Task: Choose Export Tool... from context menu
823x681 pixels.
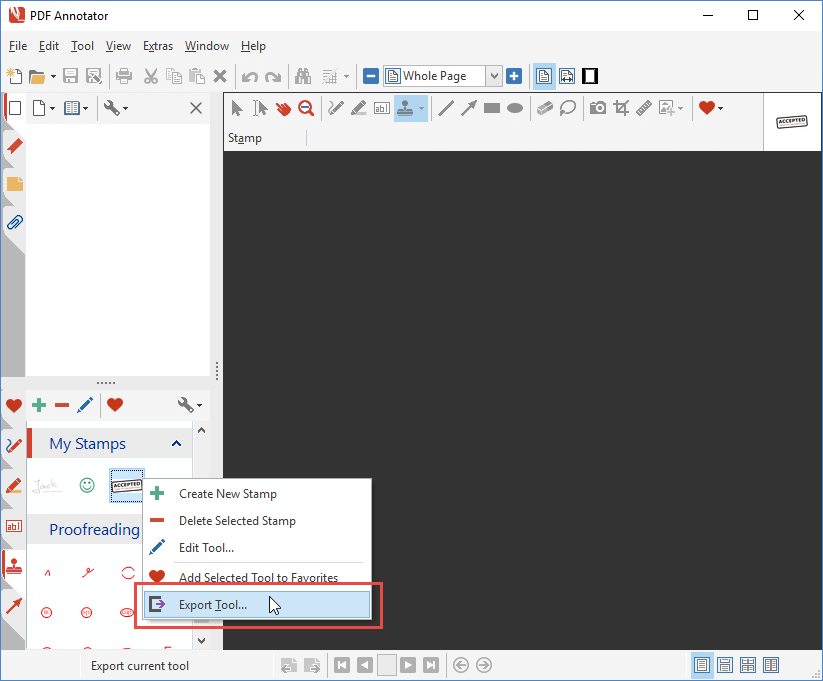Action: (257, 605)
